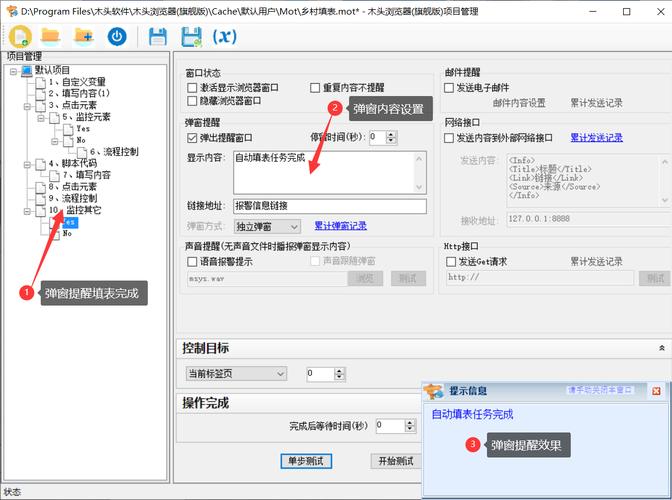
Task: Click the add folder icon with plus
Action: point(84,36)
